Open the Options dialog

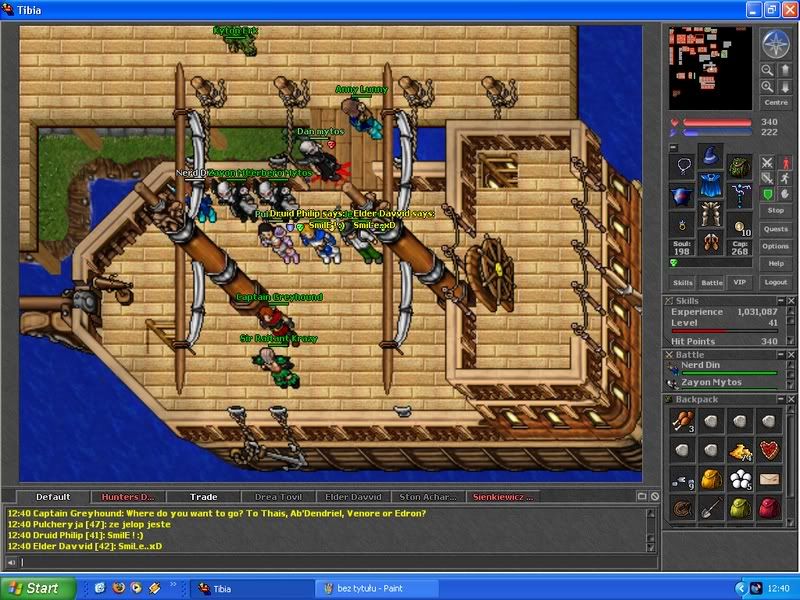[x=776, y=246]
